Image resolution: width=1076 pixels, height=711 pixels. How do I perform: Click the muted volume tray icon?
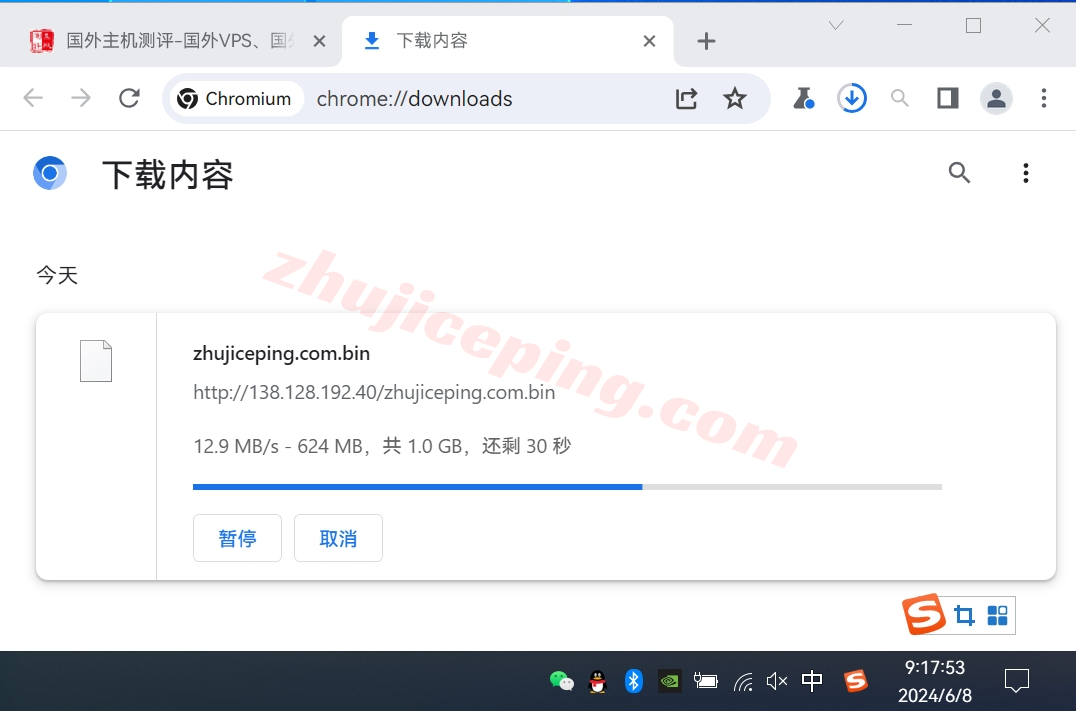777,681
